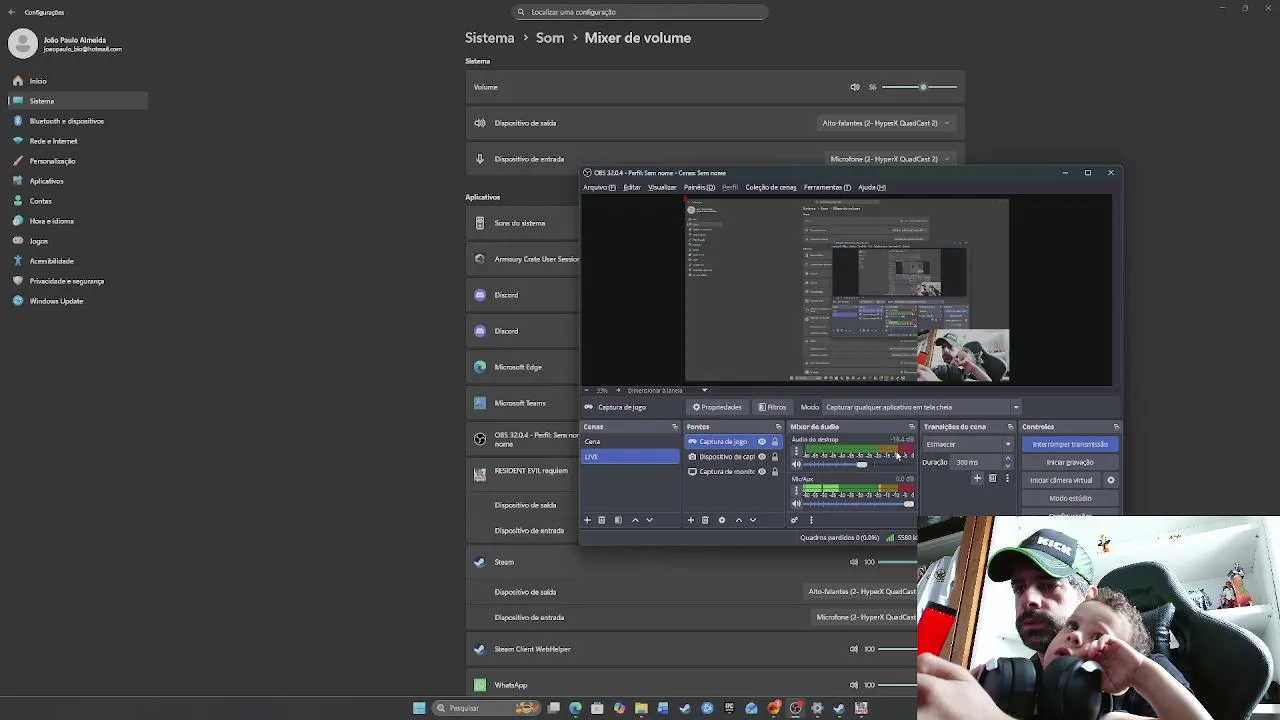Open Mixer de áudio toolbar options menu

[811, 520]
